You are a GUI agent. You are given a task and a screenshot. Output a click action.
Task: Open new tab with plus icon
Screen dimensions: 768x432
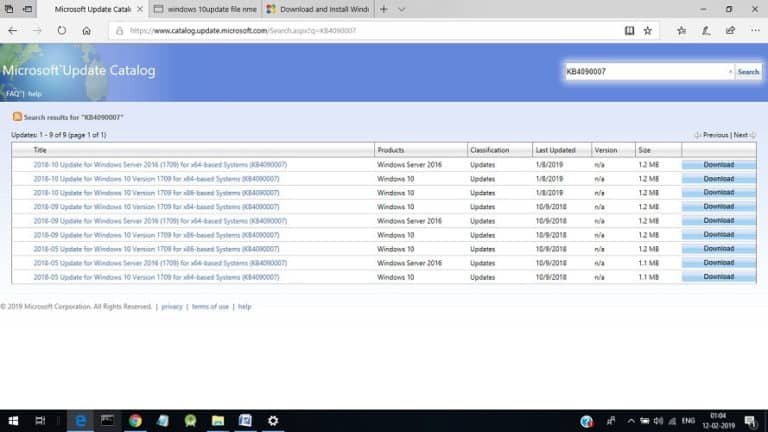click(x=383, y=9)
